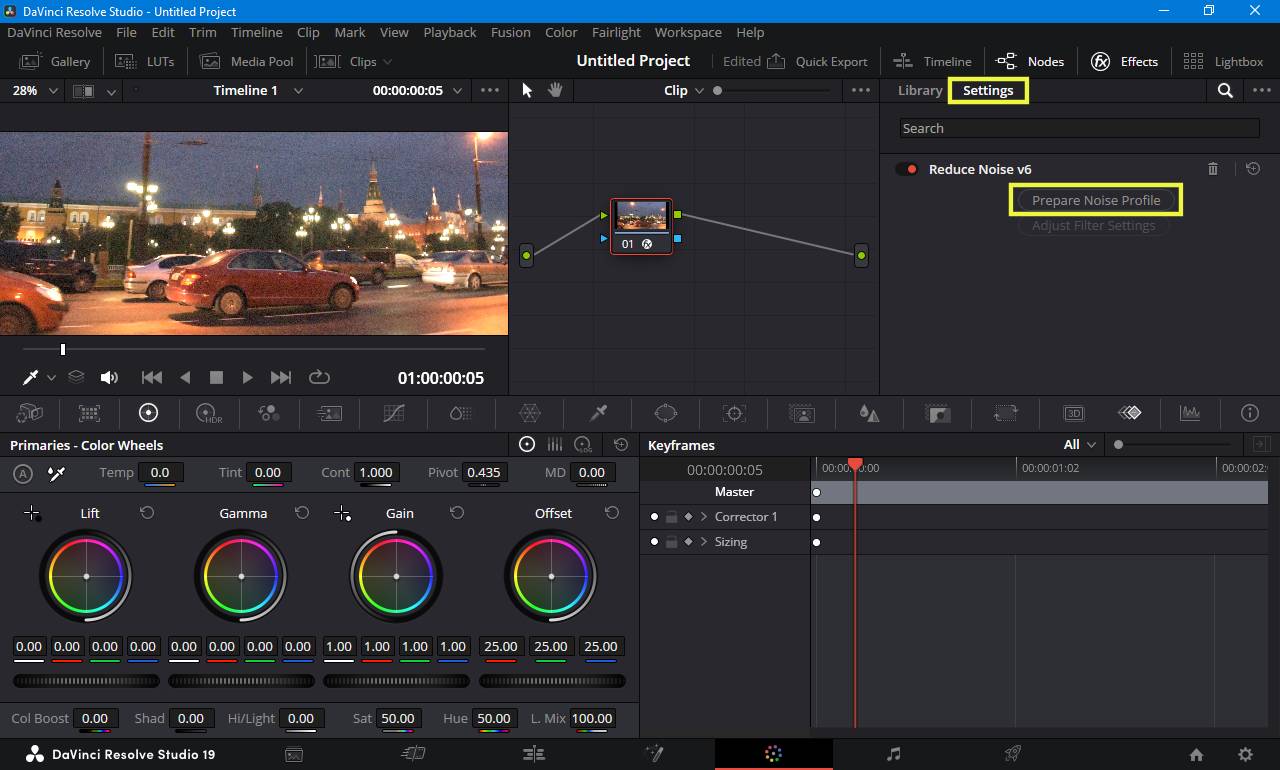This screenshot has height=770, width=1280.
Task: Toggle loop playback in viewer
Action: pyautogui.click(x=319, y=377)
